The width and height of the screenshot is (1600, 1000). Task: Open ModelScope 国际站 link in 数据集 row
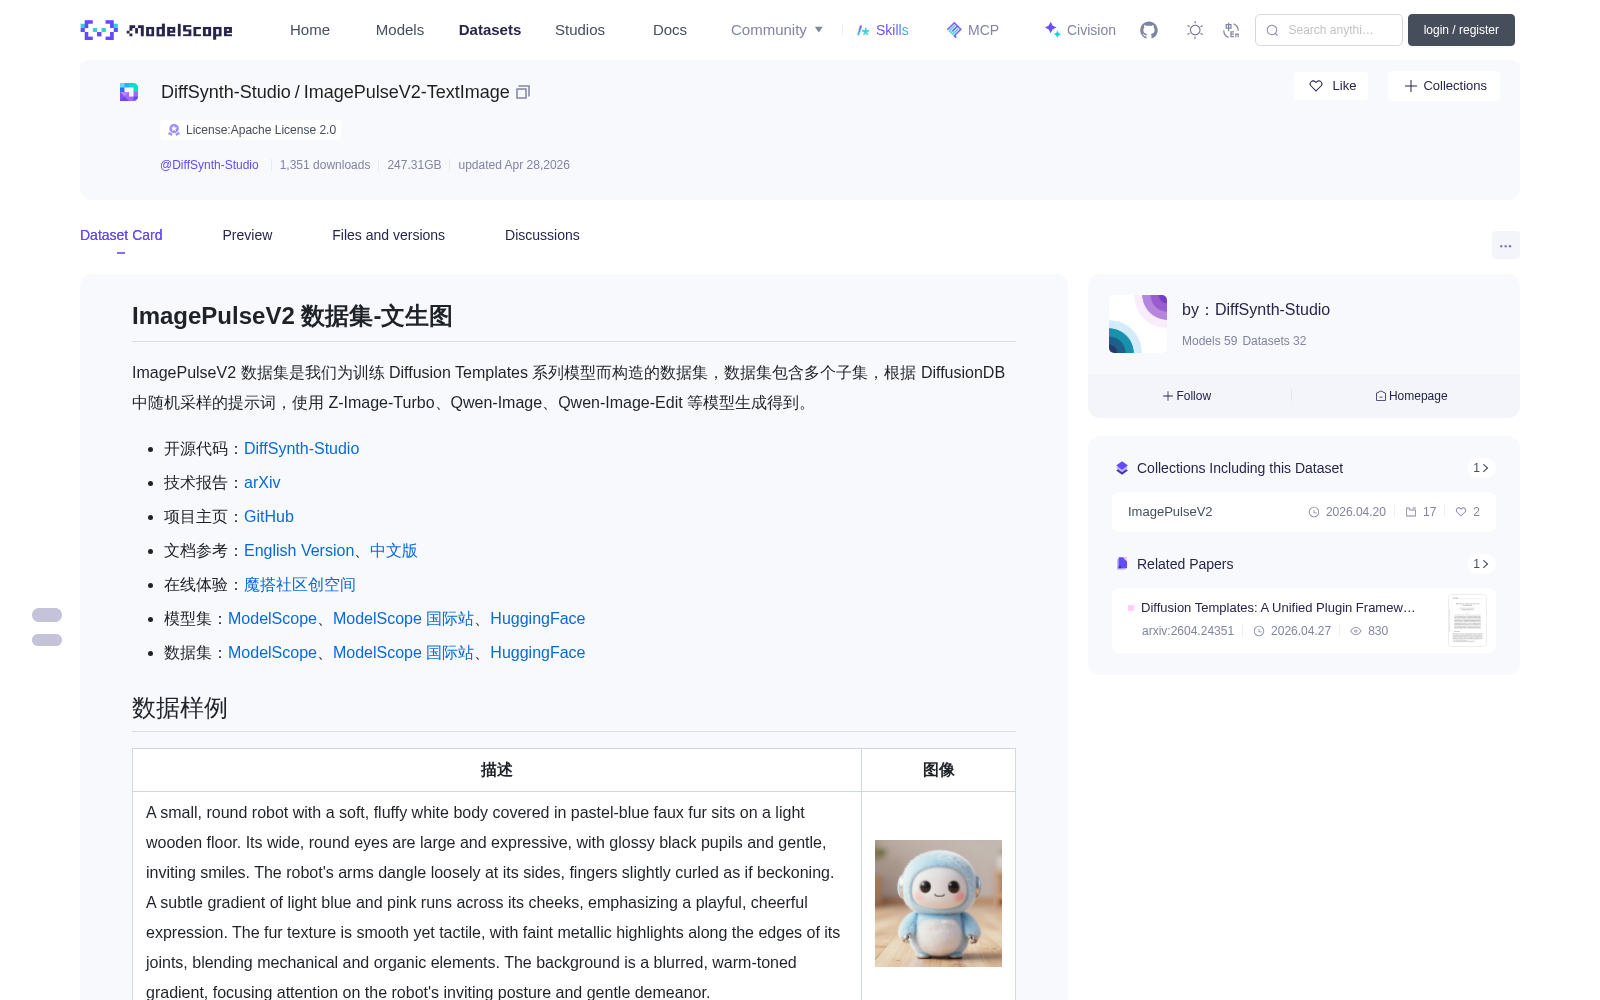coord(403,653)
